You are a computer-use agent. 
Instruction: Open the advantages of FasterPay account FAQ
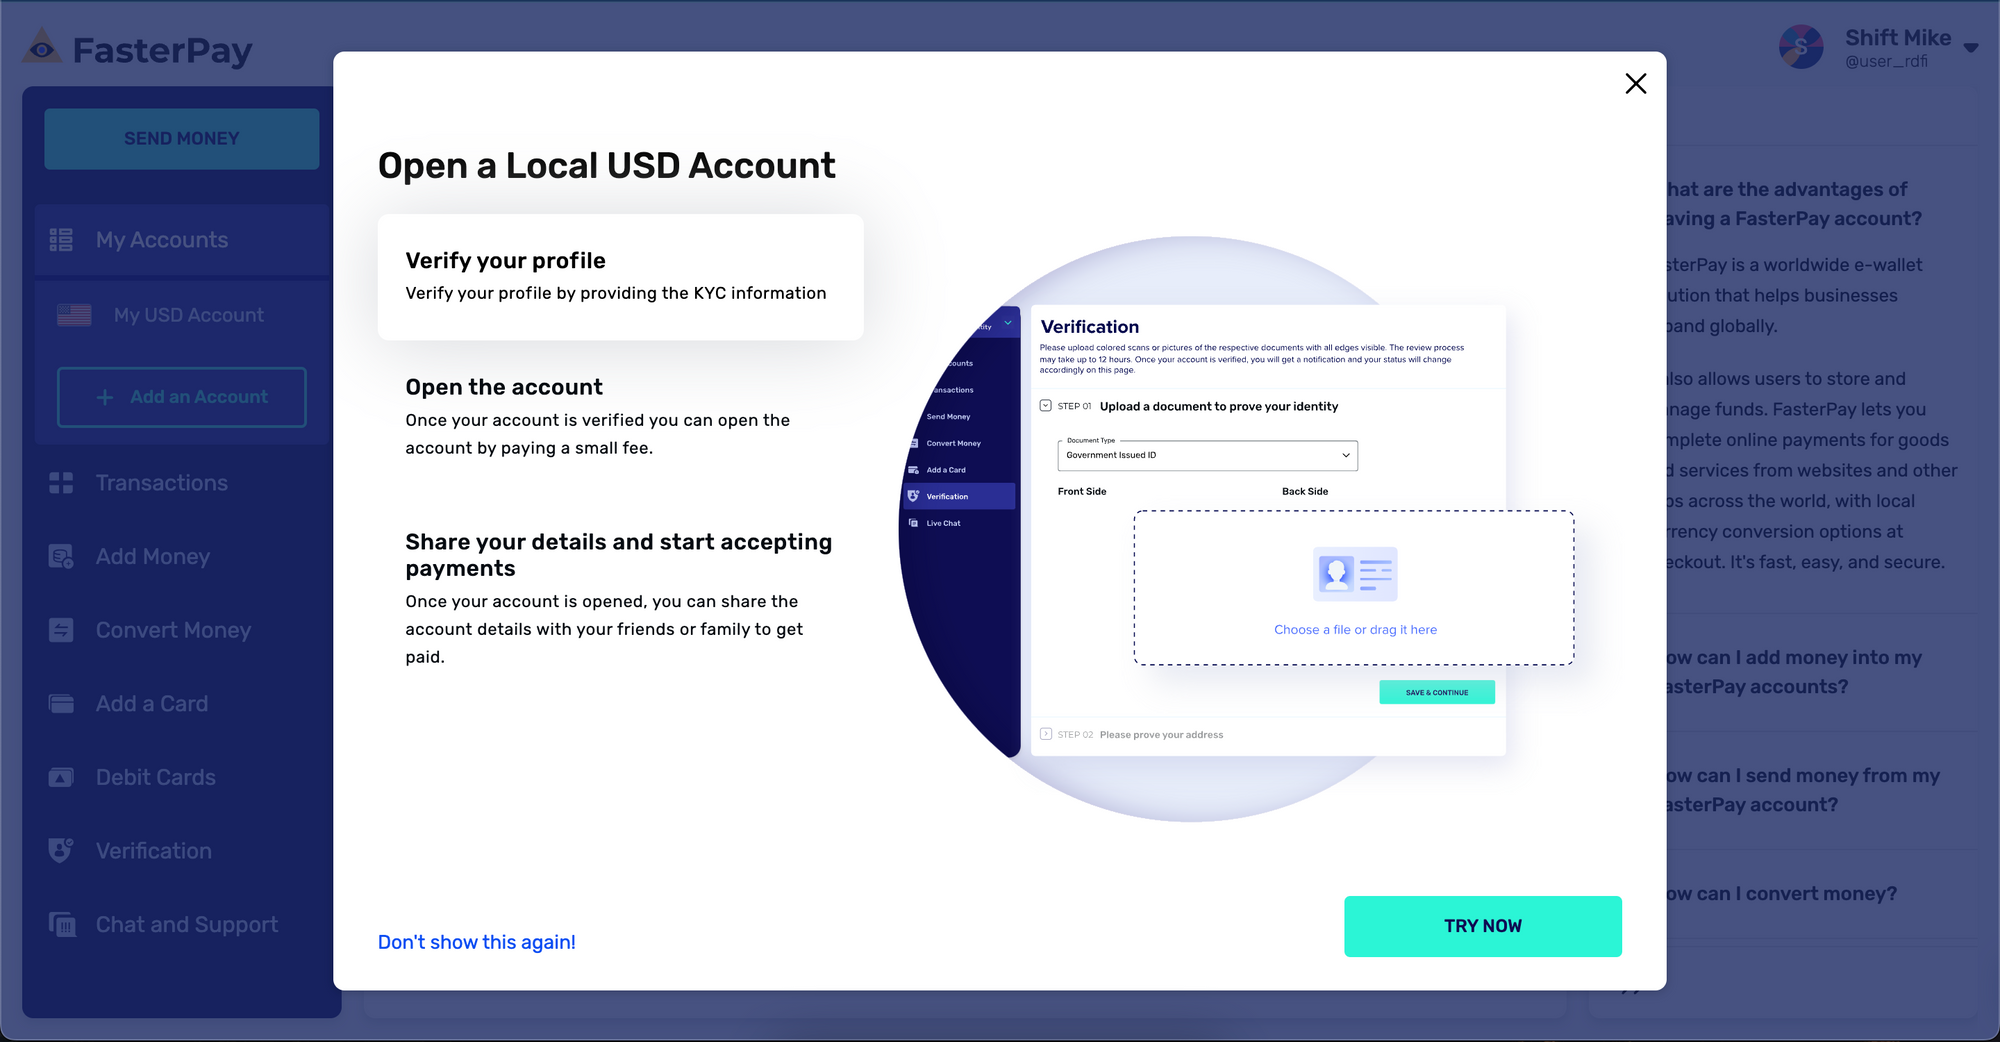click(1794, 204)
